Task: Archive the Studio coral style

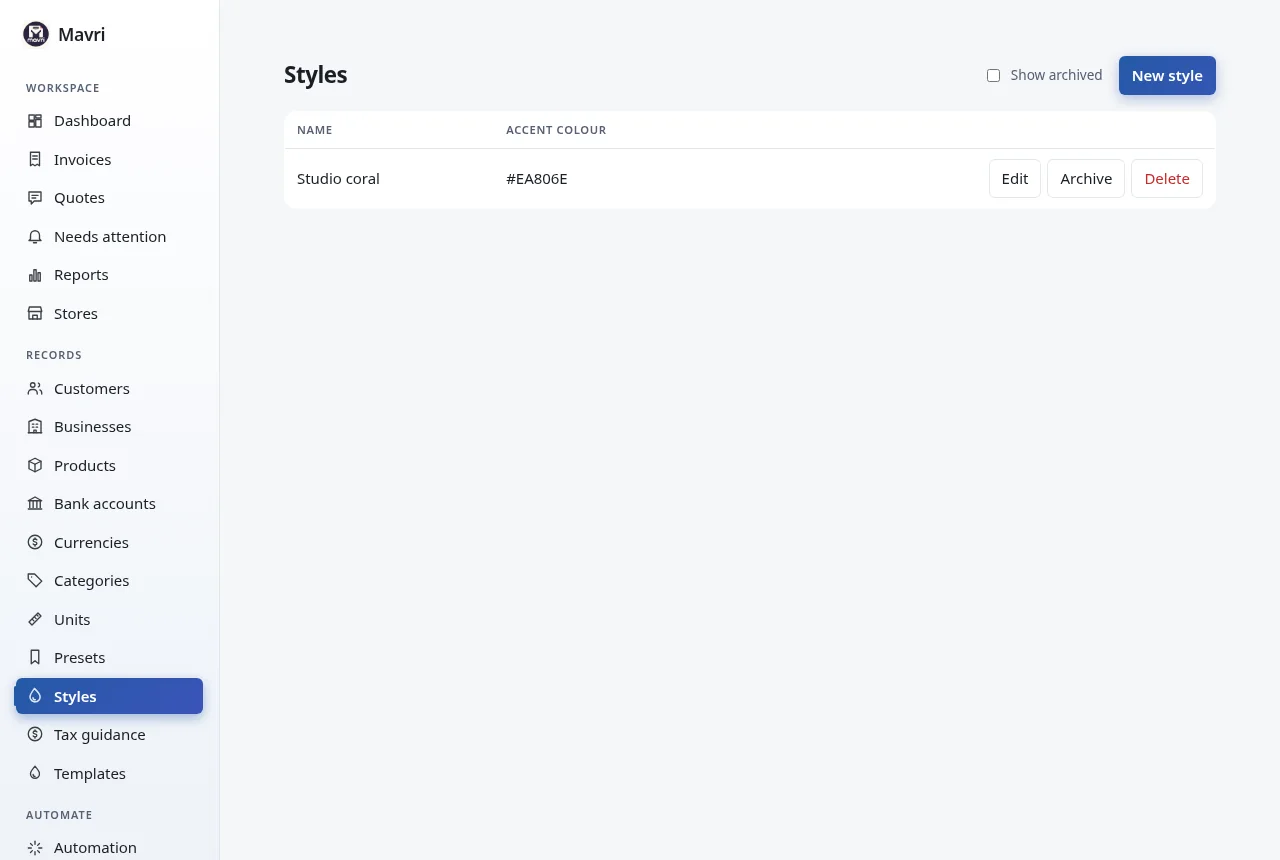Action: click(1086, 179)
